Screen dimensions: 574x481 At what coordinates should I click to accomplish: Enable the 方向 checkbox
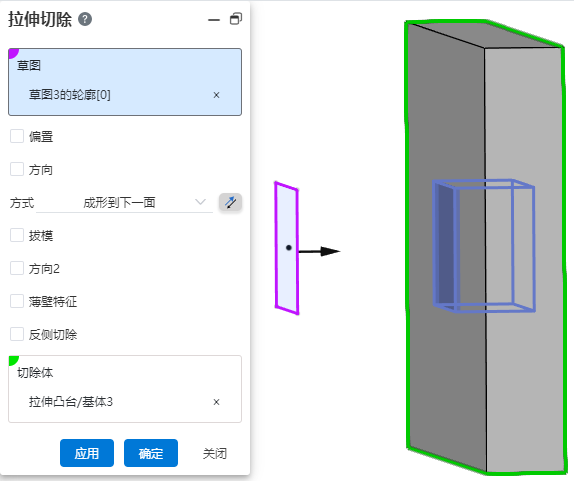17,169
